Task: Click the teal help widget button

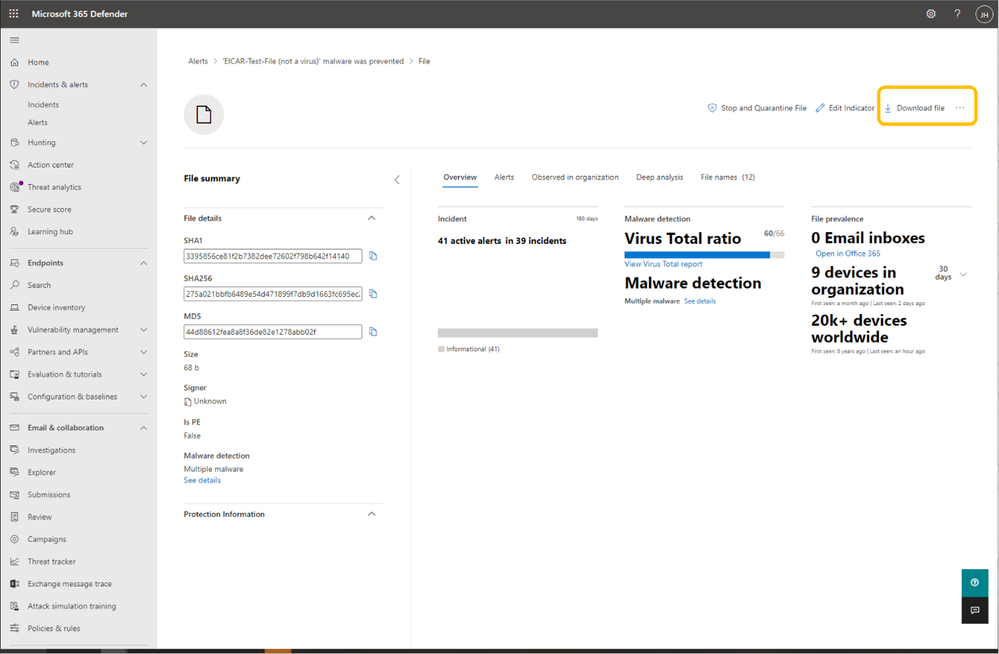Action: point(974,583)
